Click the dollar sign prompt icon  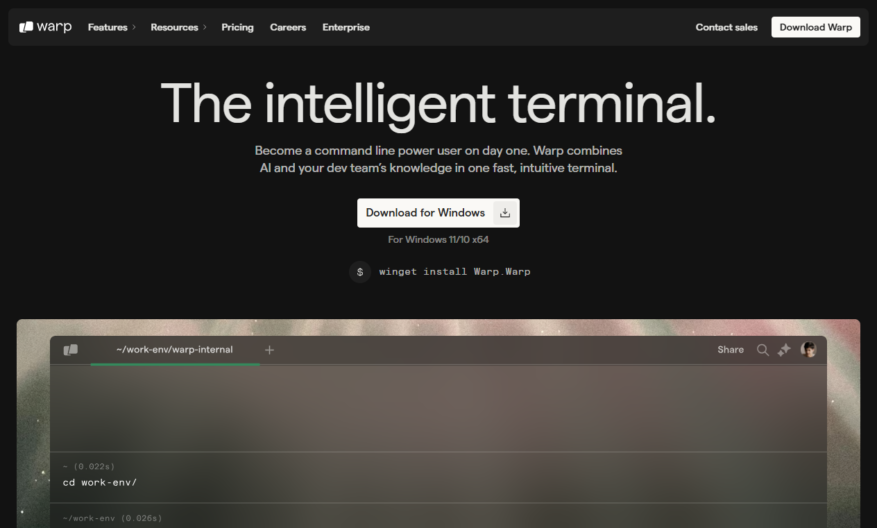coord(360,272)
